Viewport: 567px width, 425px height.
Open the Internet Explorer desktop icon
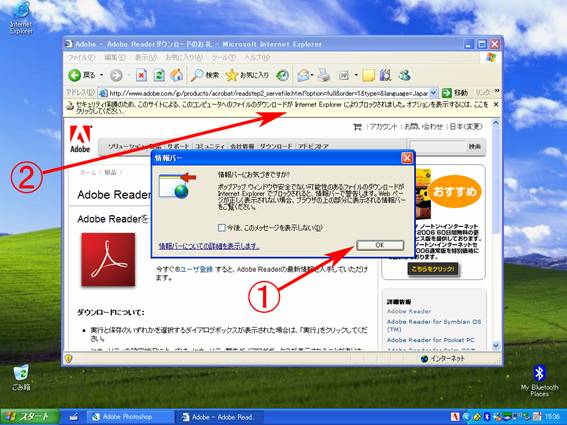[21, 18]
